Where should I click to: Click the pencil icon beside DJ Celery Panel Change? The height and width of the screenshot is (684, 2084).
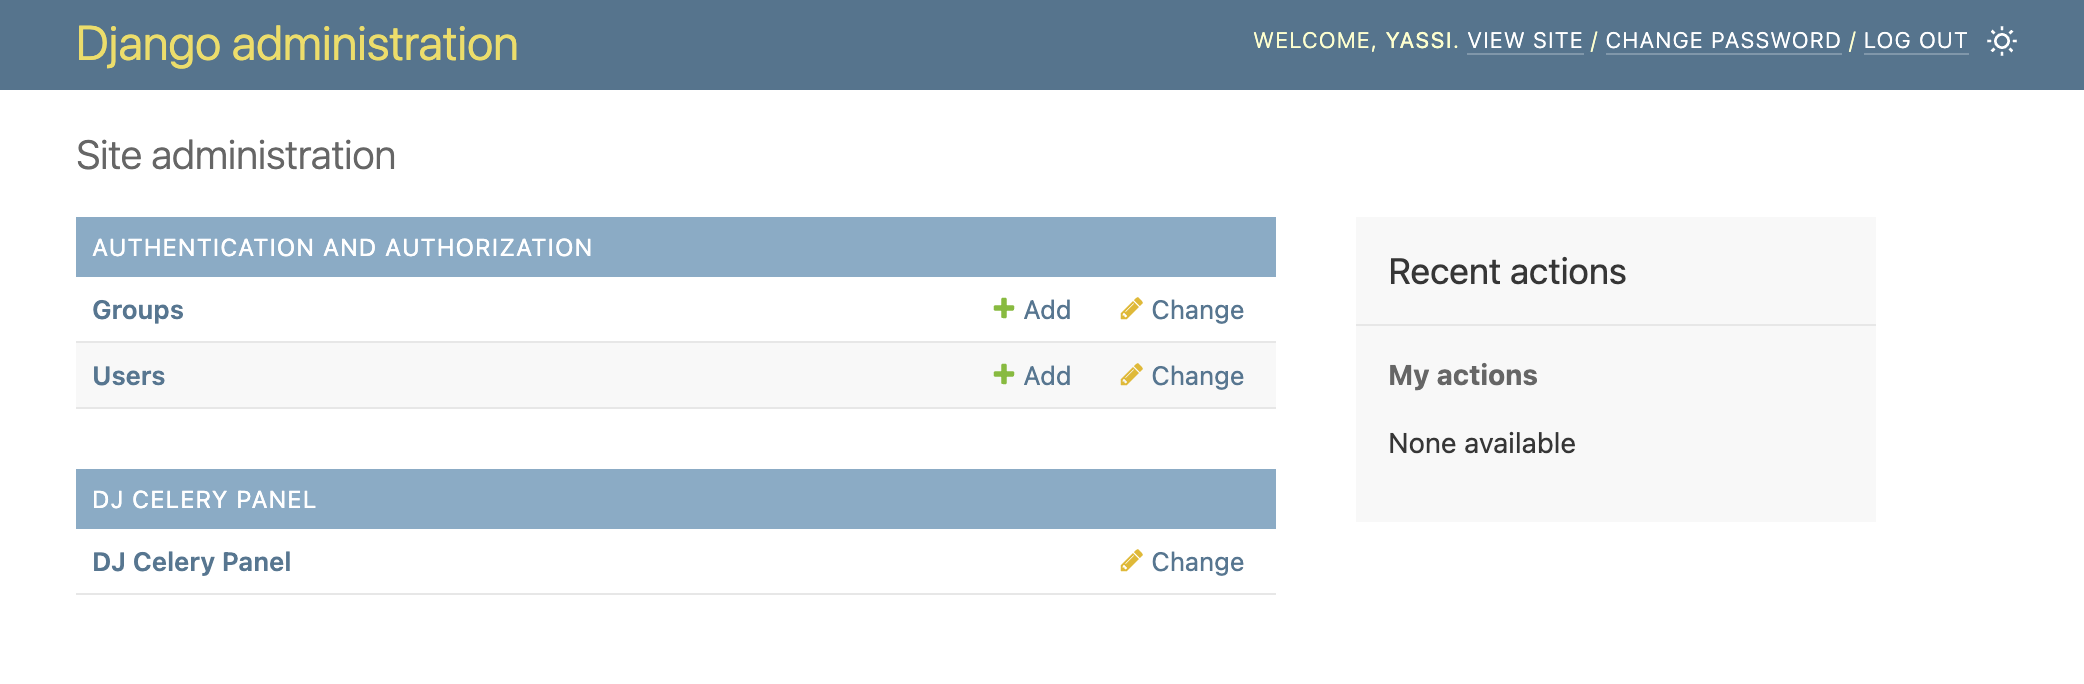coord(1131,561)
